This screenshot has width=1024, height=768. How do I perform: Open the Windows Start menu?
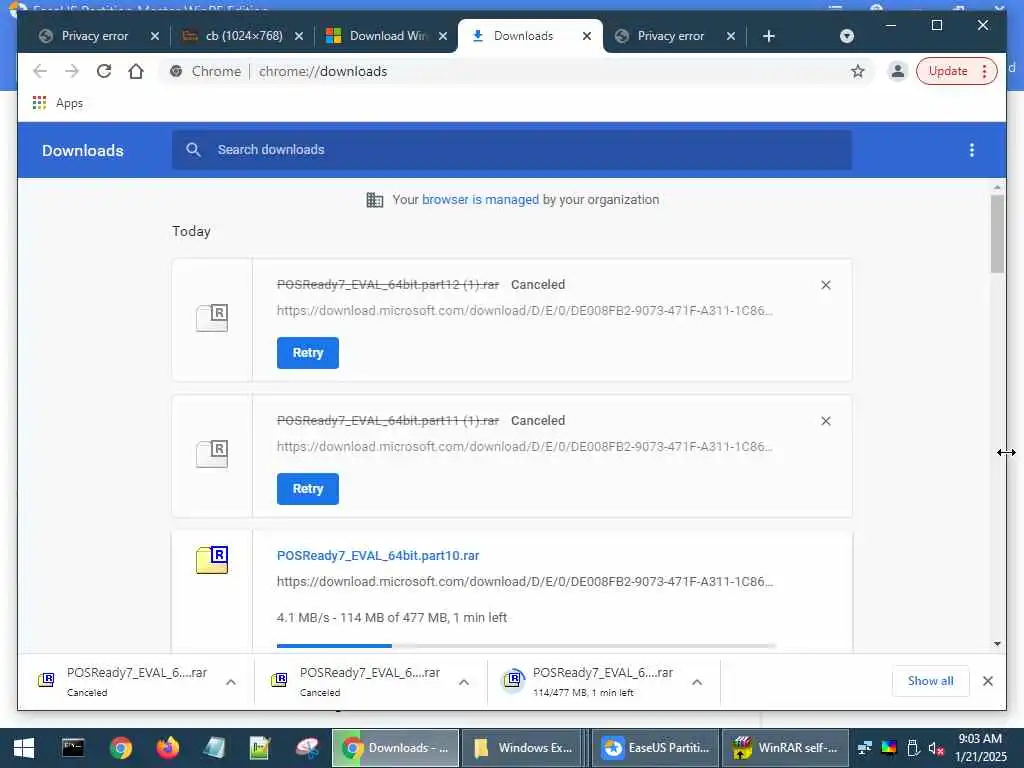pyautogui.click(x=24, y=748)
